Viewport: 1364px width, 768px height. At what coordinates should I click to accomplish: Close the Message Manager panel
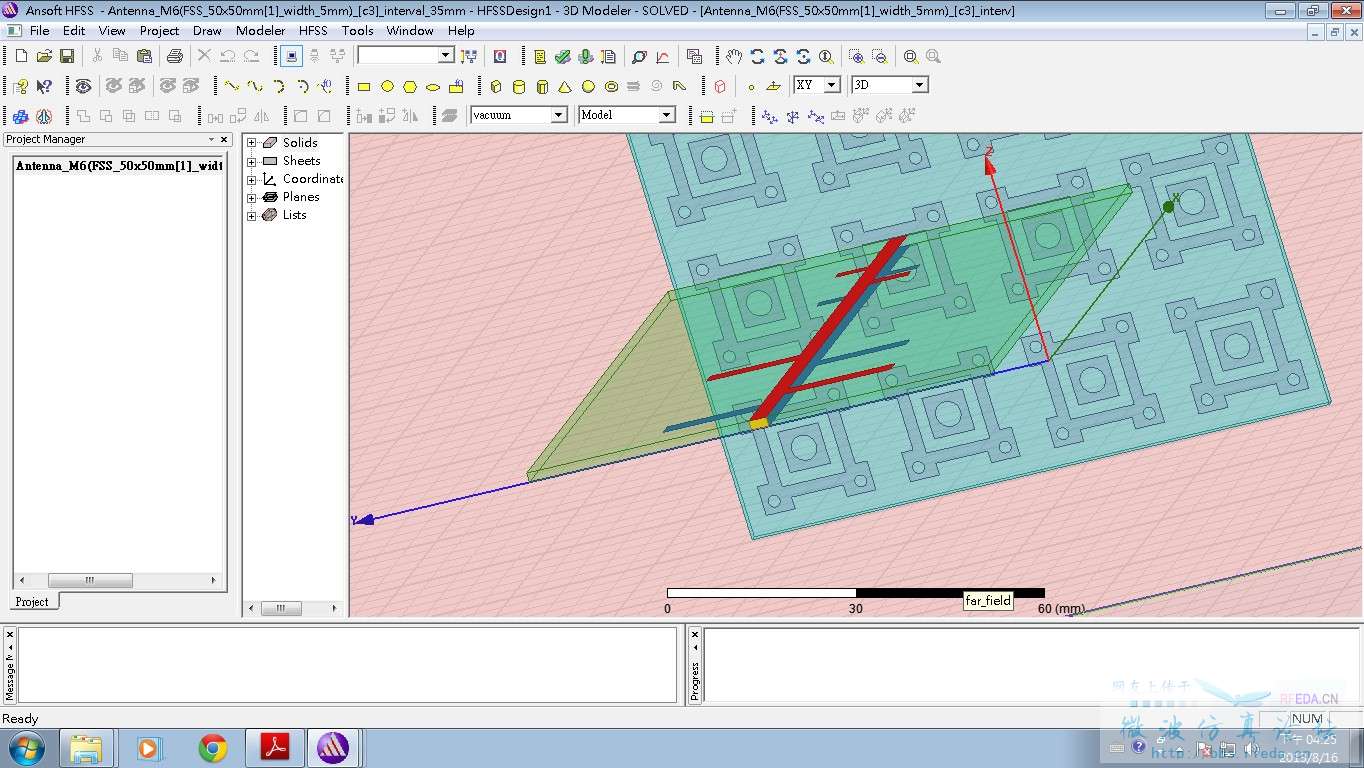pyautogui.click(x=10, y=634)
